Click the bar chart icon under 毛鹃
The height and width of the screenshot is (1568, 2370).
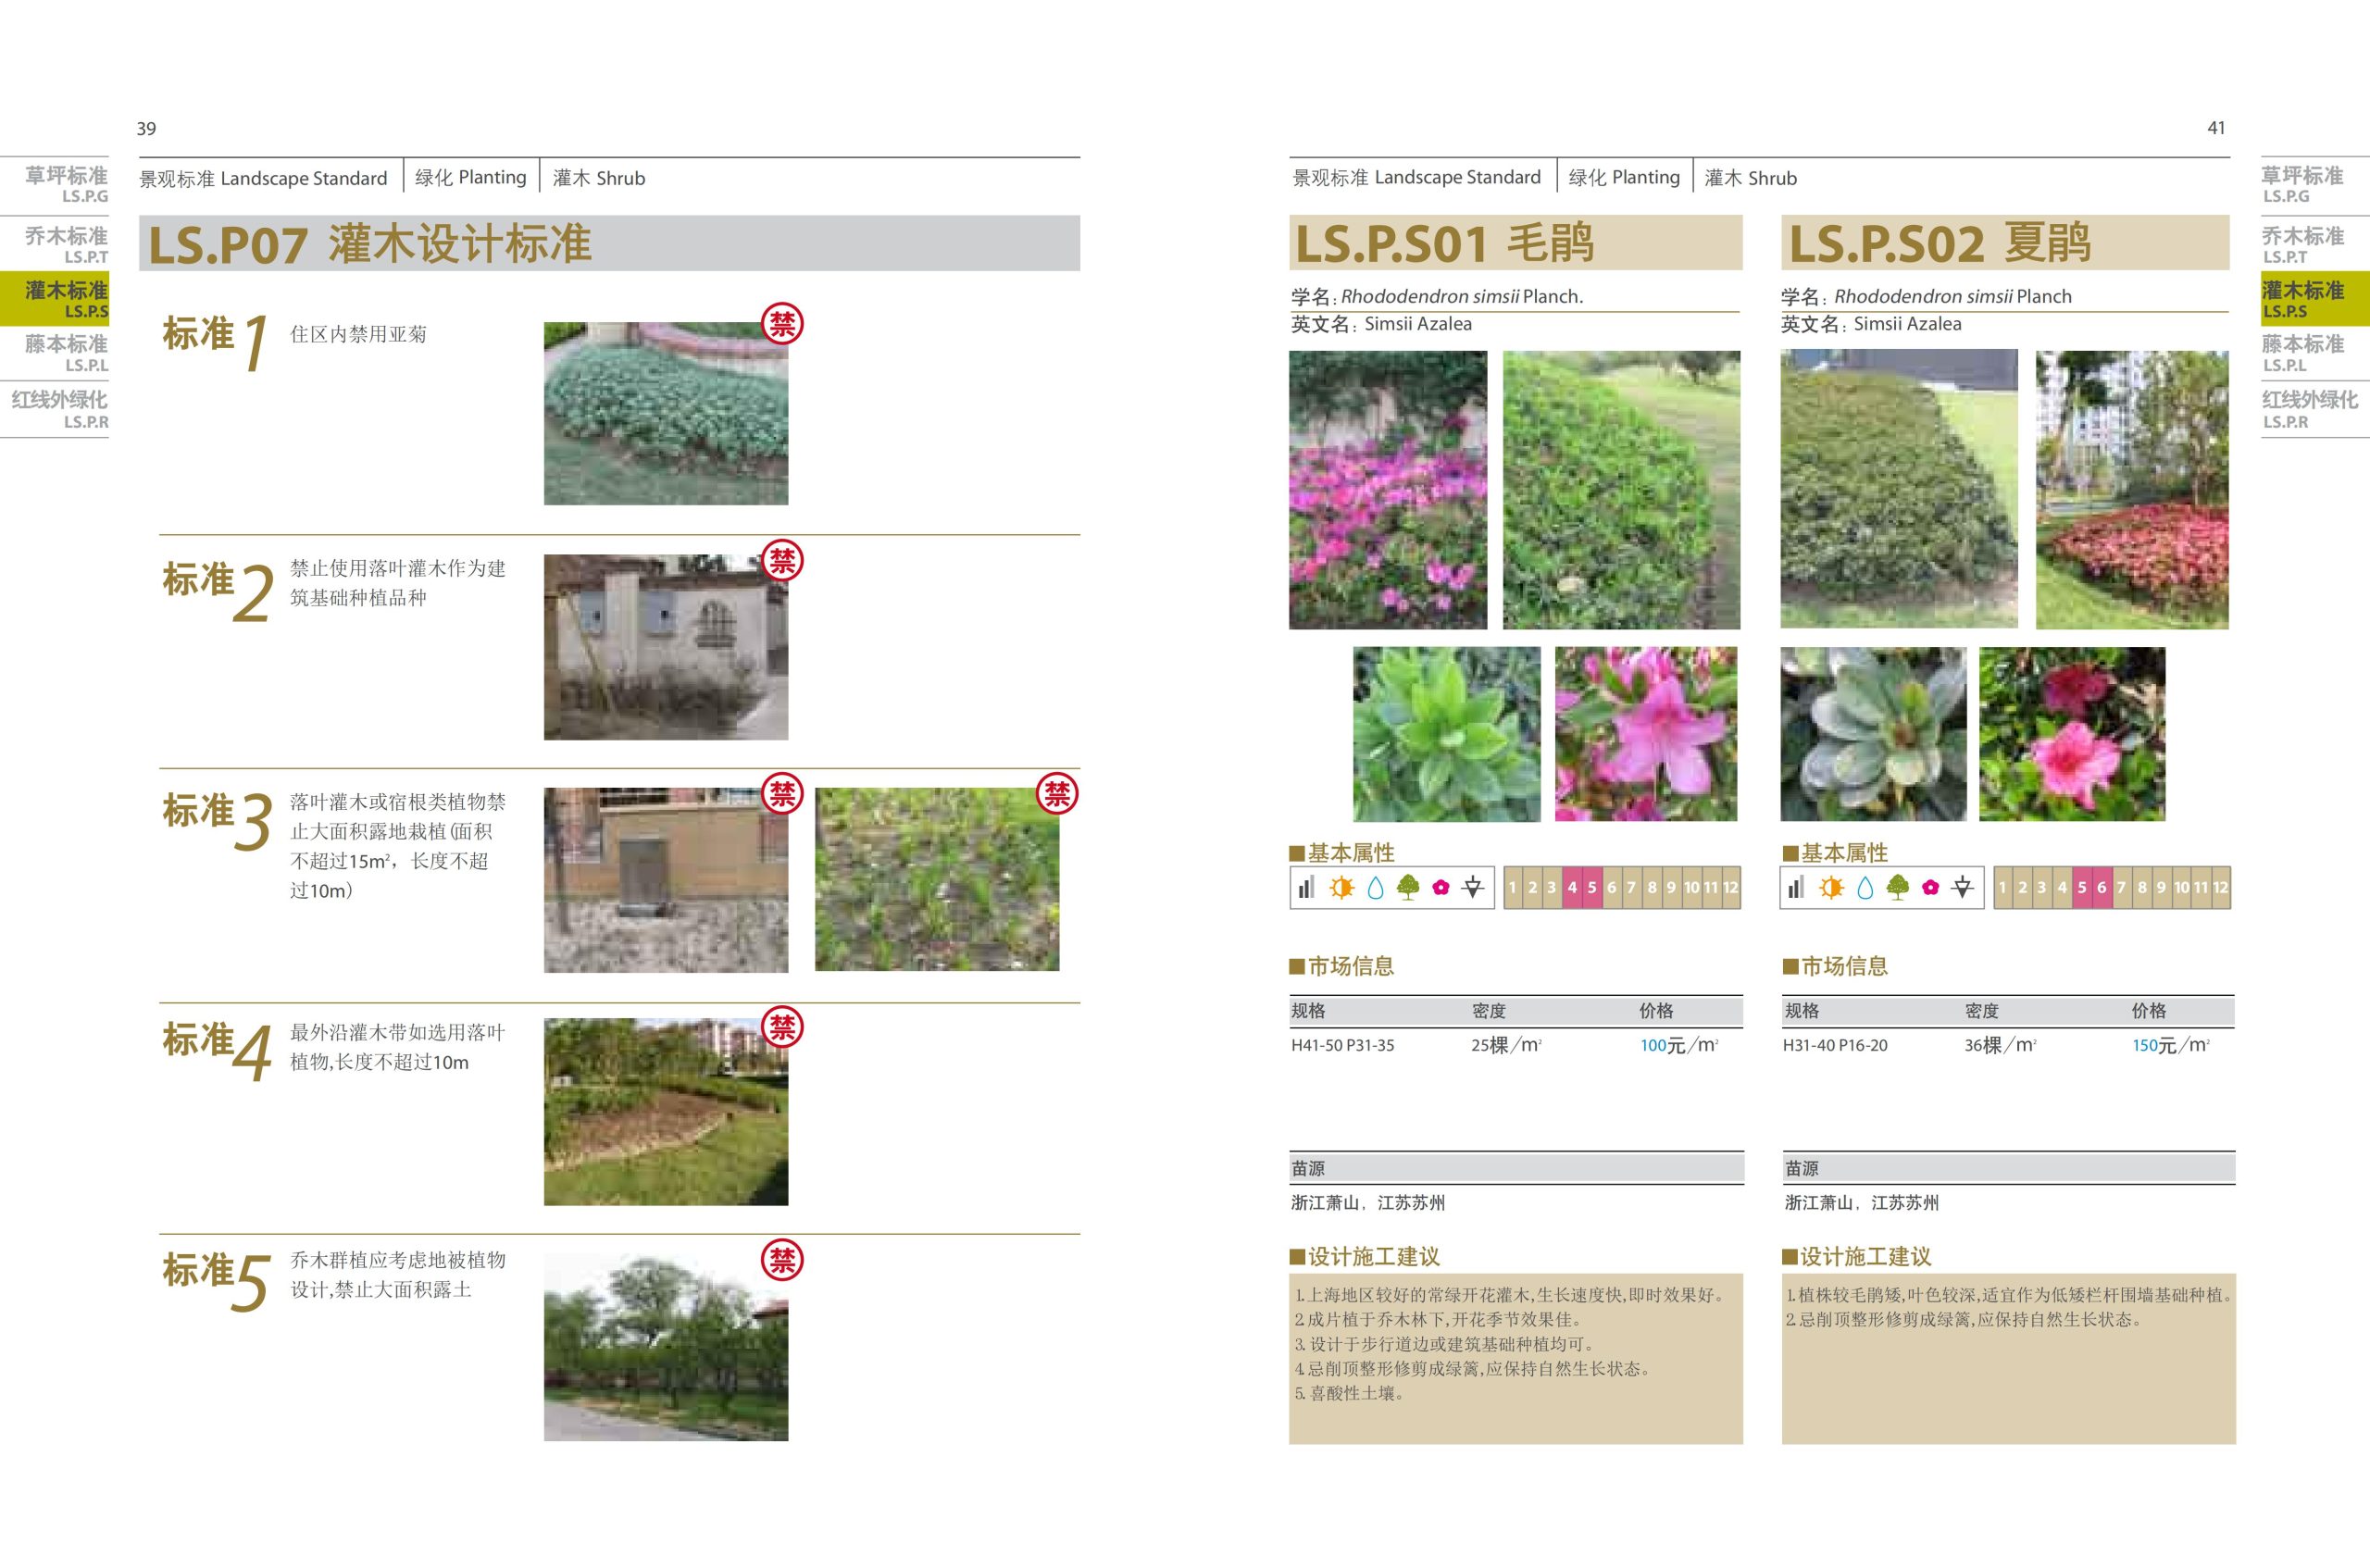pos(1307,888)
